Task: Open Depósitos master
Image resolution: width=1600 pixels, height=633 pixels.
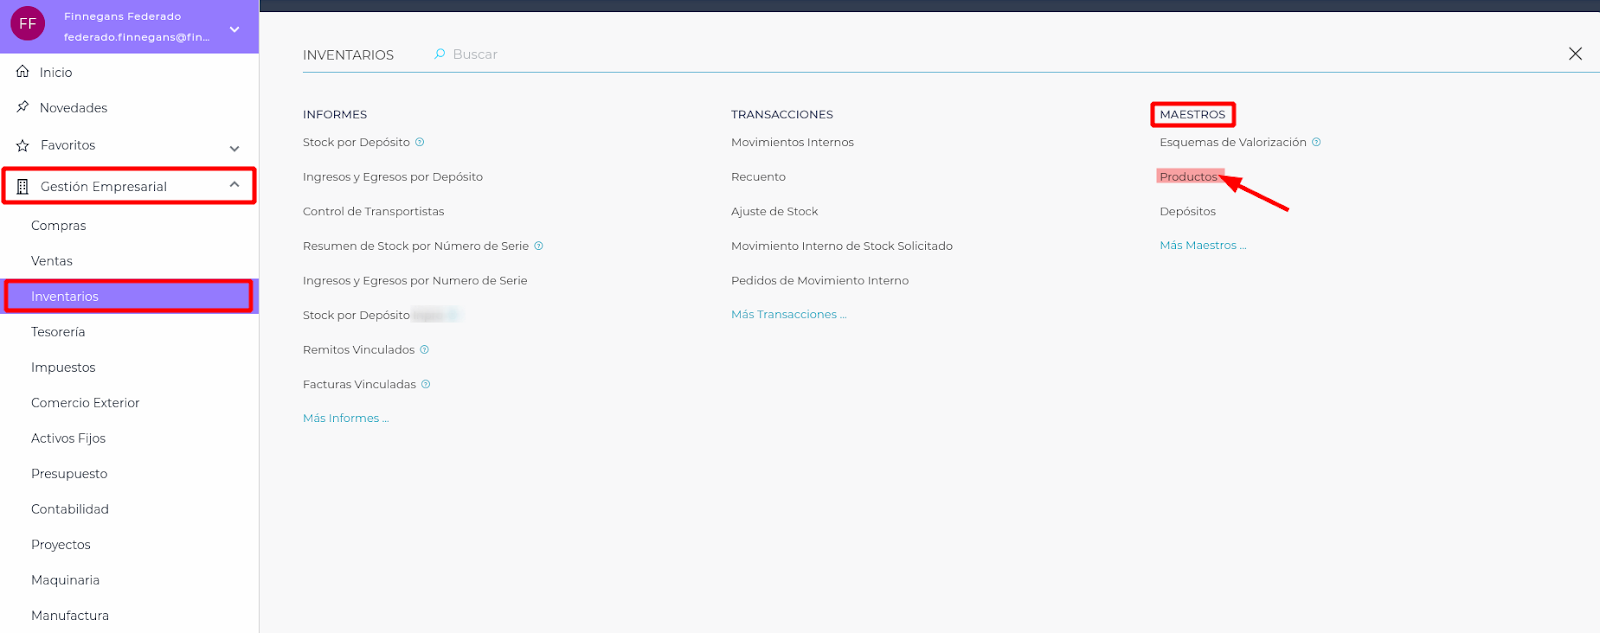Action: (x=1187, y=212)
